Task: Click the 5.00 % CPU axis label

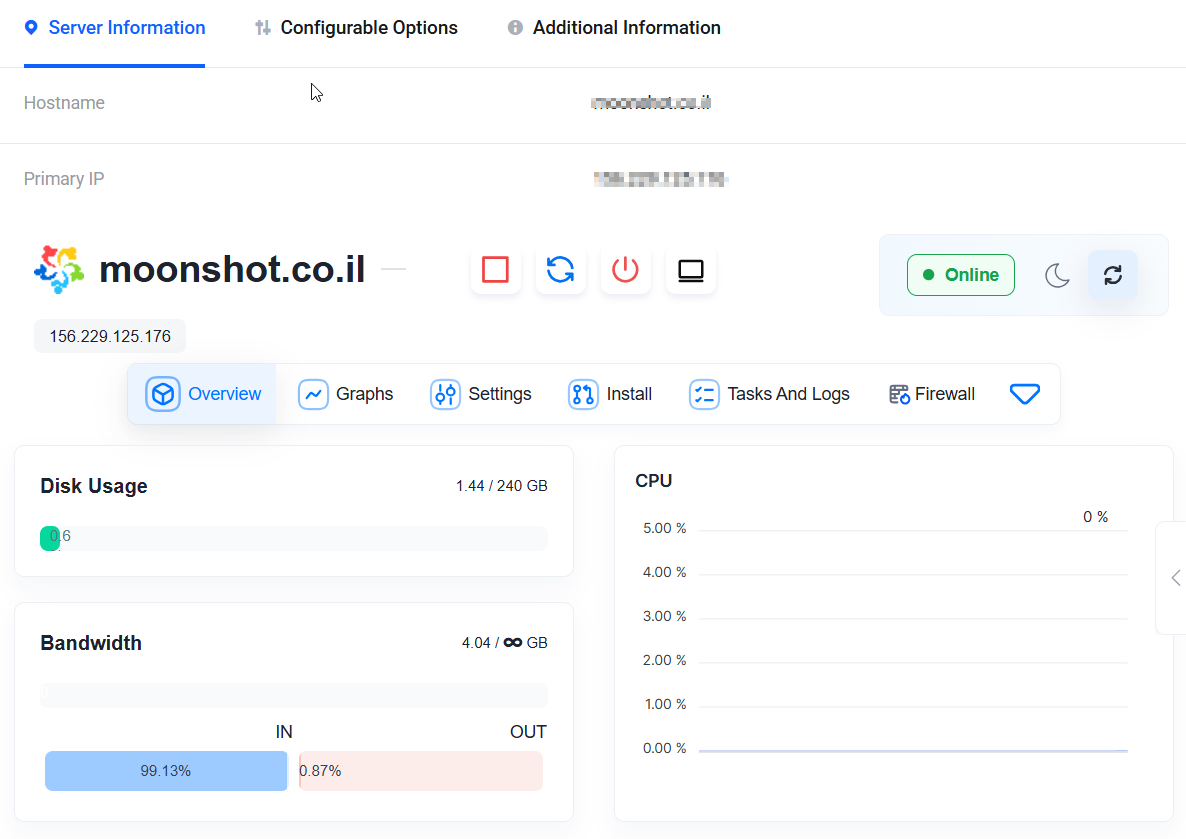Action: click(665, 528)
